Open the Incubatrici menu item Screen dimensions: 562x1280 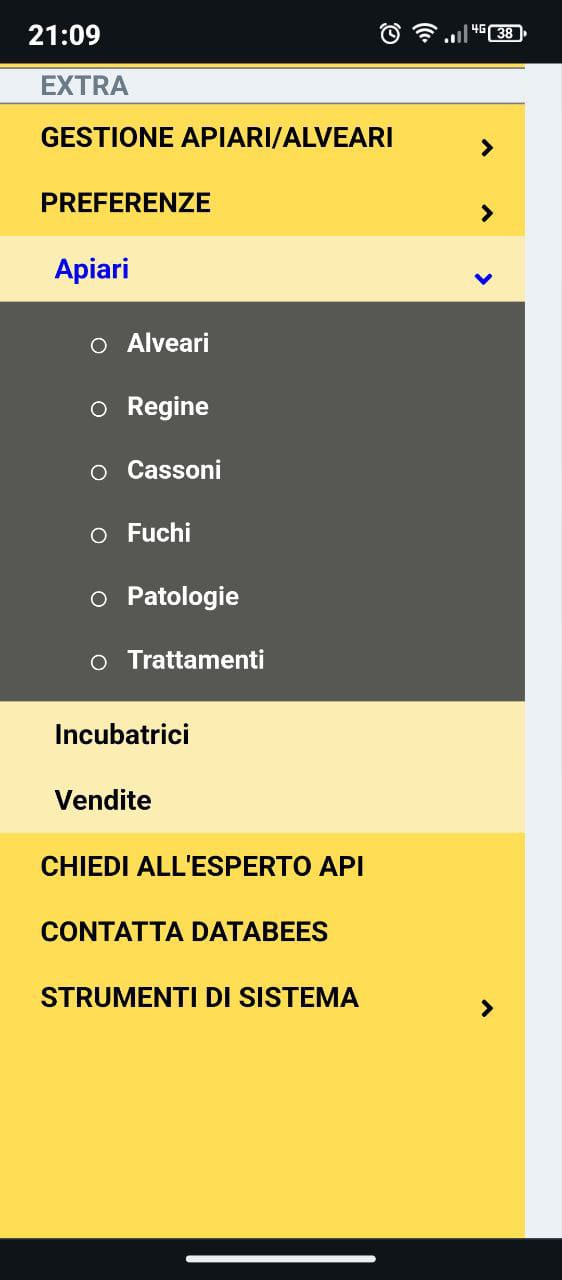tap(262, 735)
